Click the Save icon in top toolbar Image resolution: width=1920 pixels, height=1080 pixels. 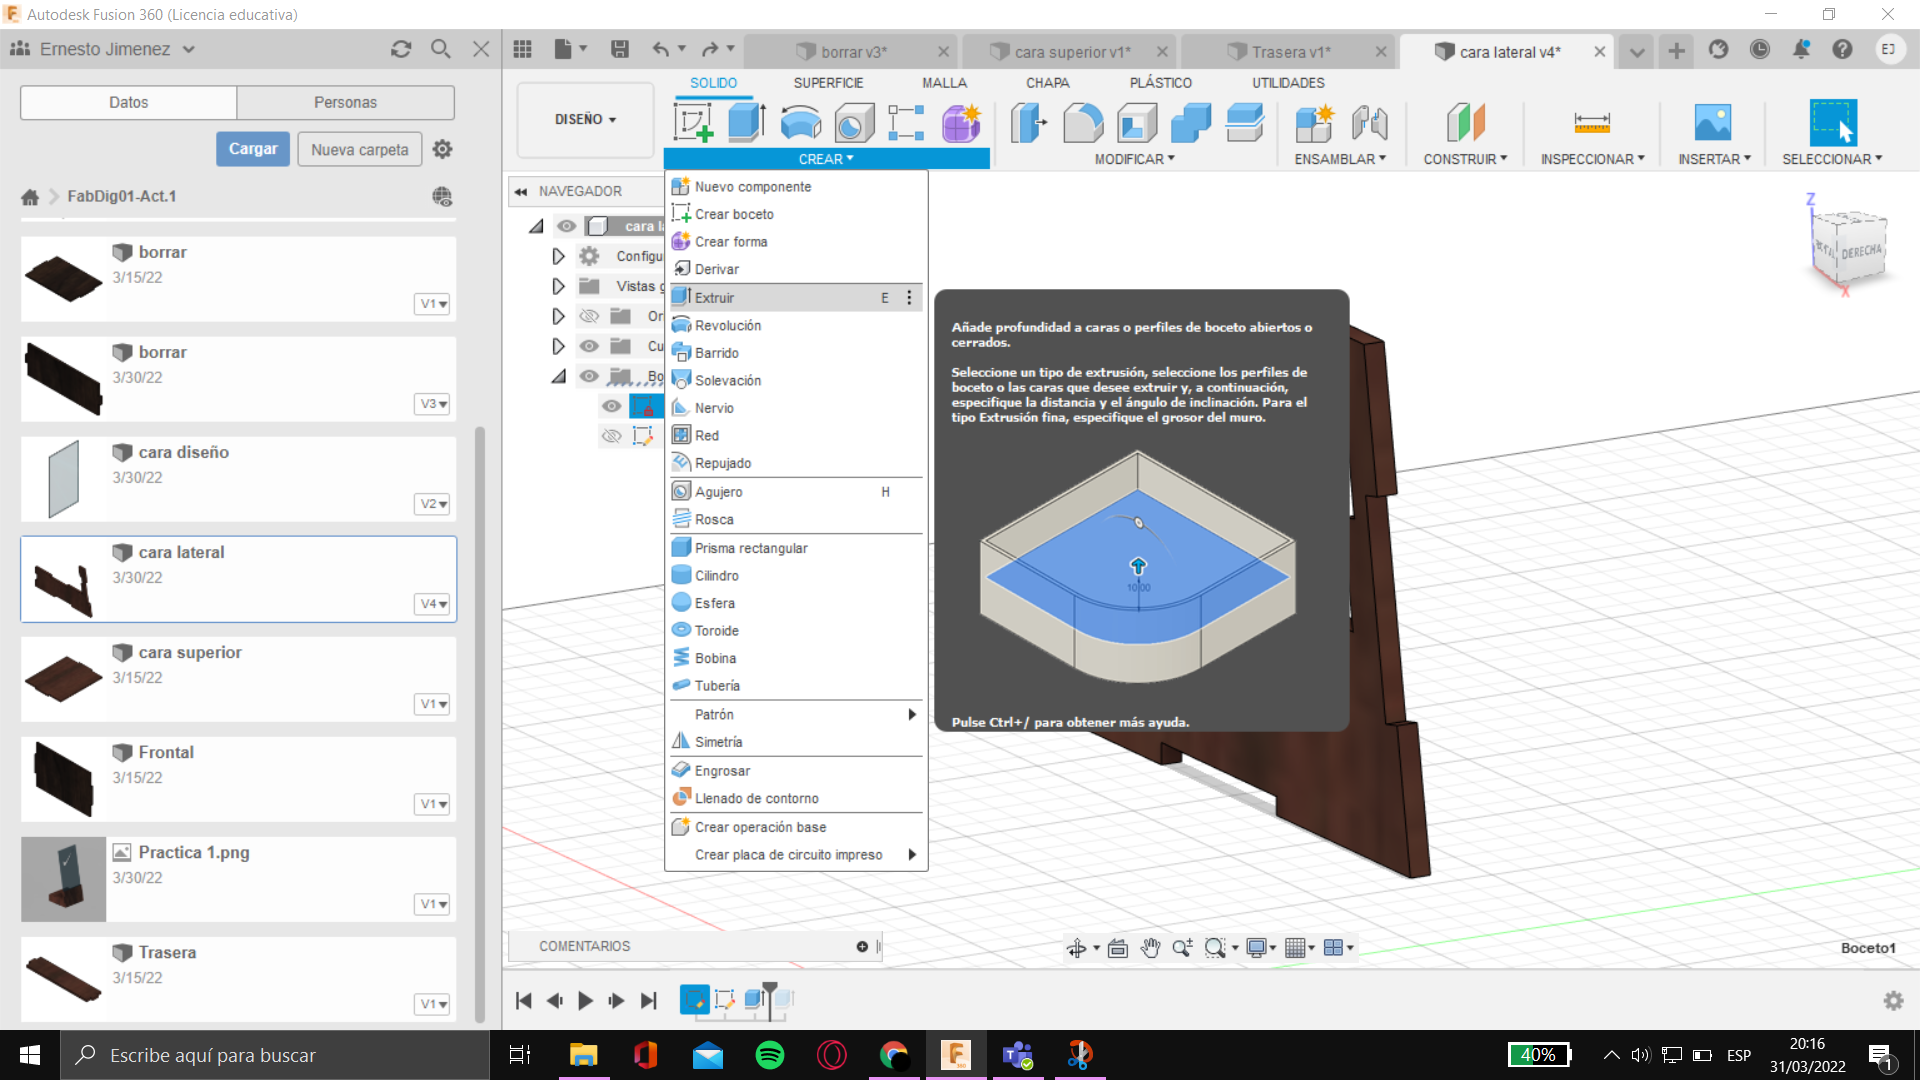click(620, 49)
